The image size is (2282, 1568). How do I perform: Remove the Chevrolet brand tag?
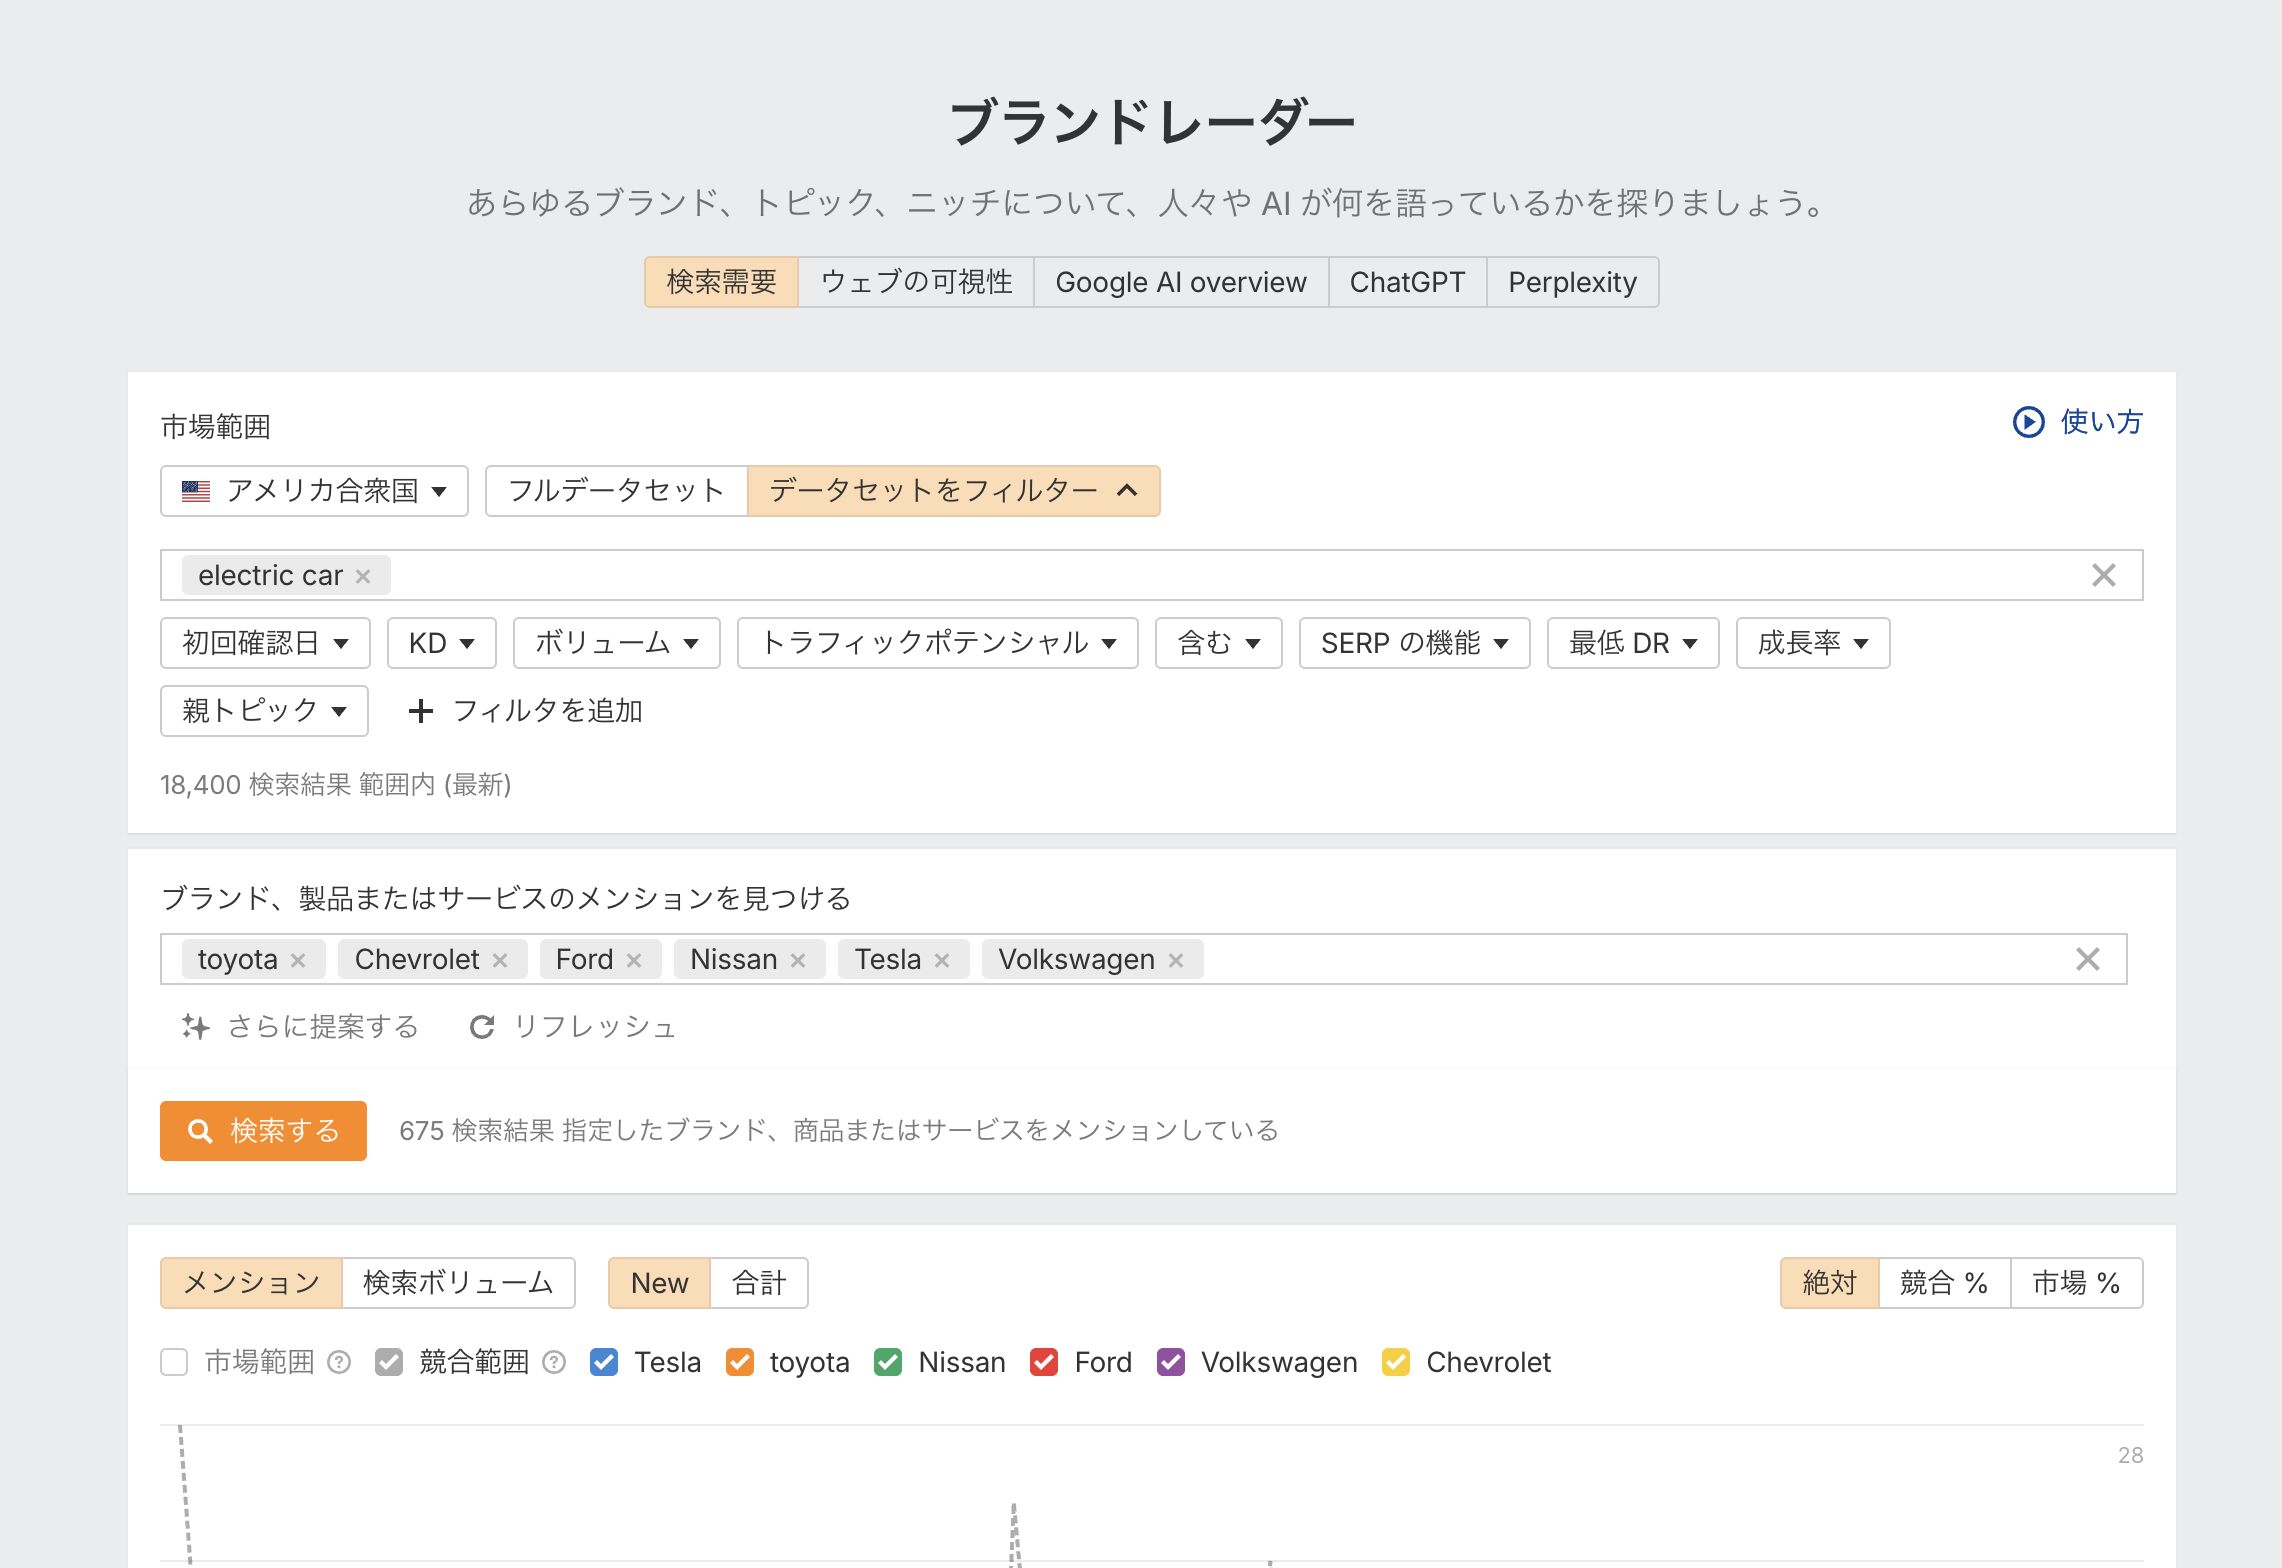[x=500, y=960]
